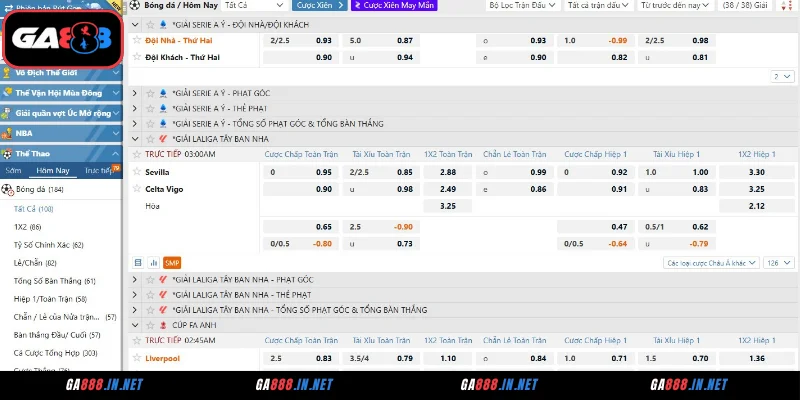
Task: Click the match details list icon
Action: coord(137,263)
